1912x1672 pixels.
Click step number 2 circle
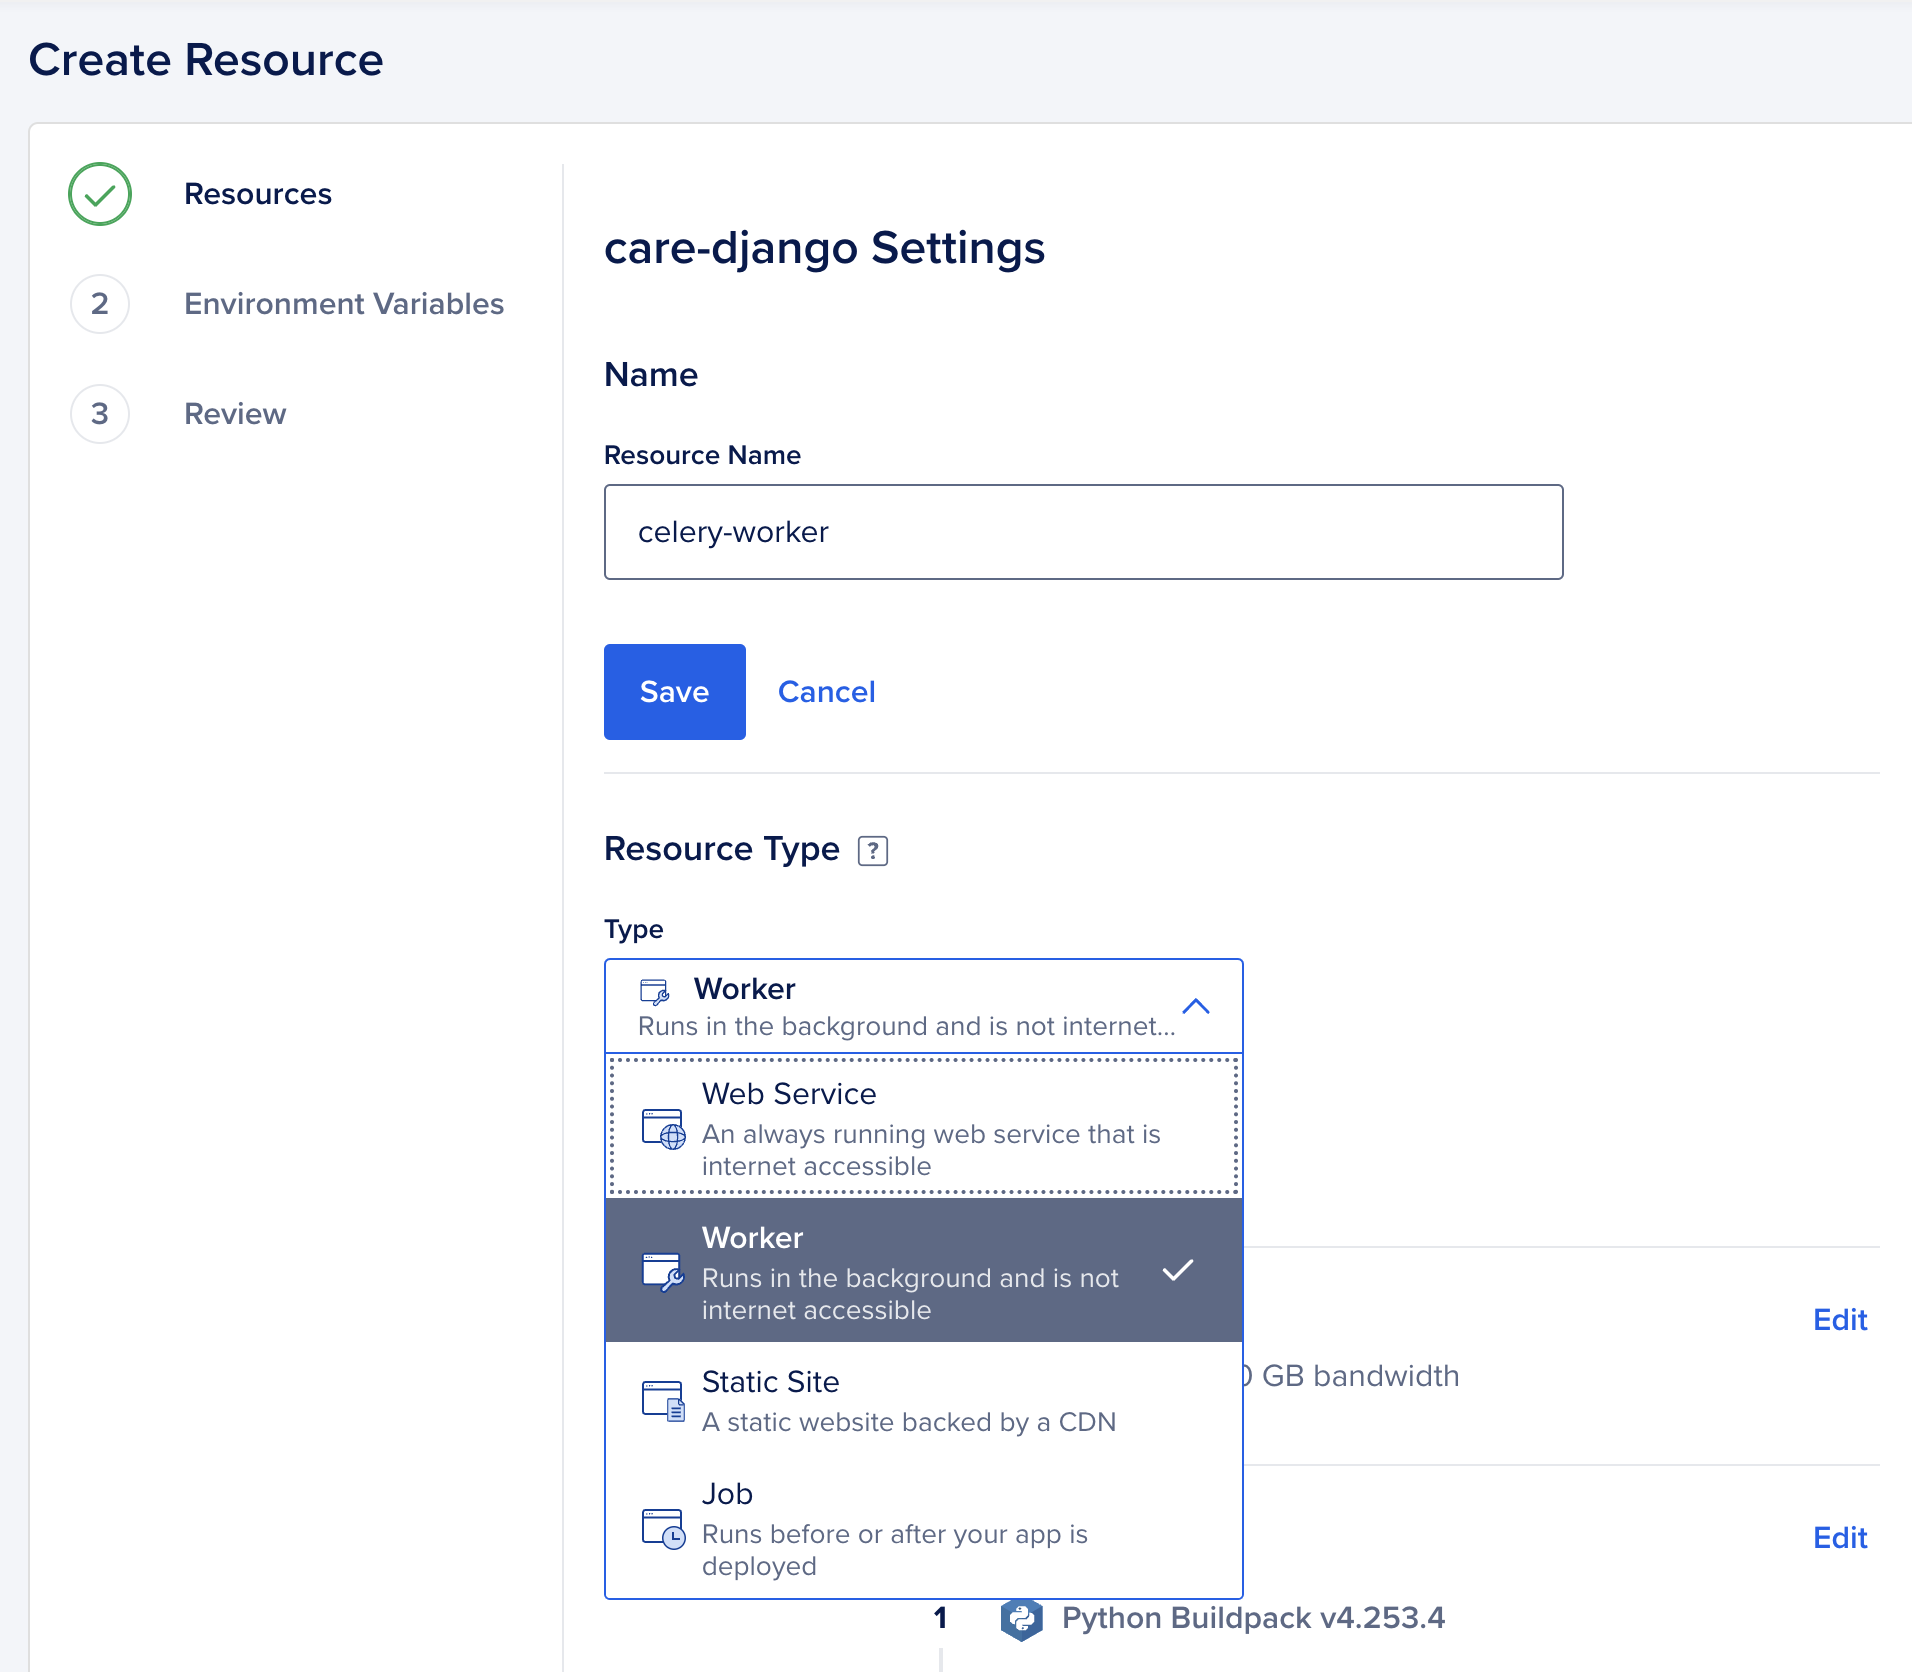tap(100, 304)
